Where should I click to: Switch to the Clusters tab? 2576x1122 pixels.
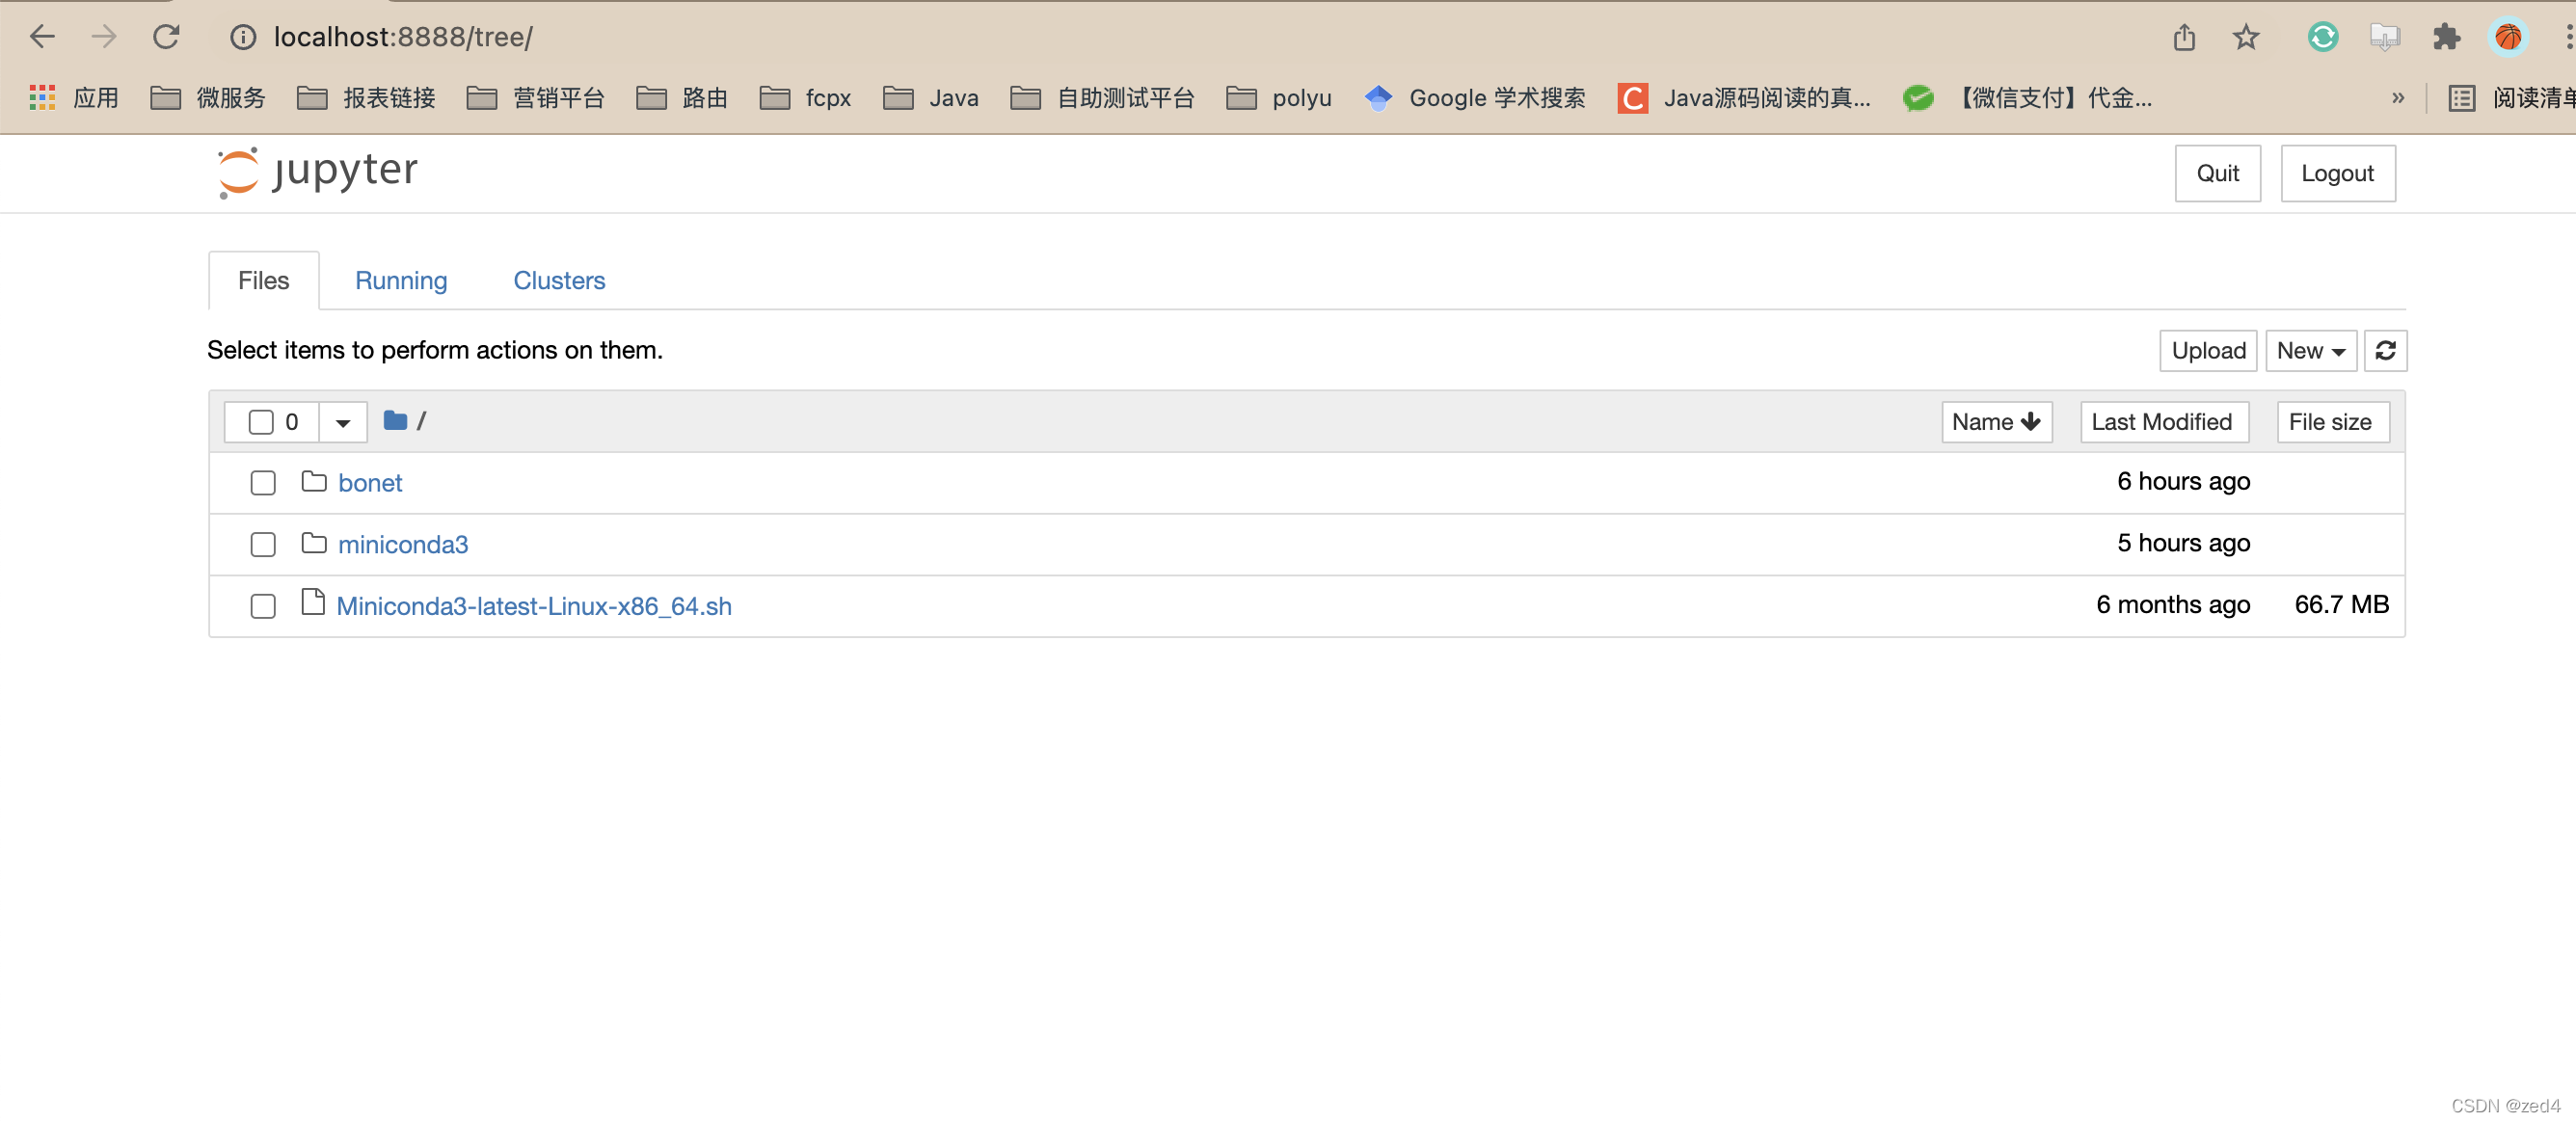pos(559,281)
